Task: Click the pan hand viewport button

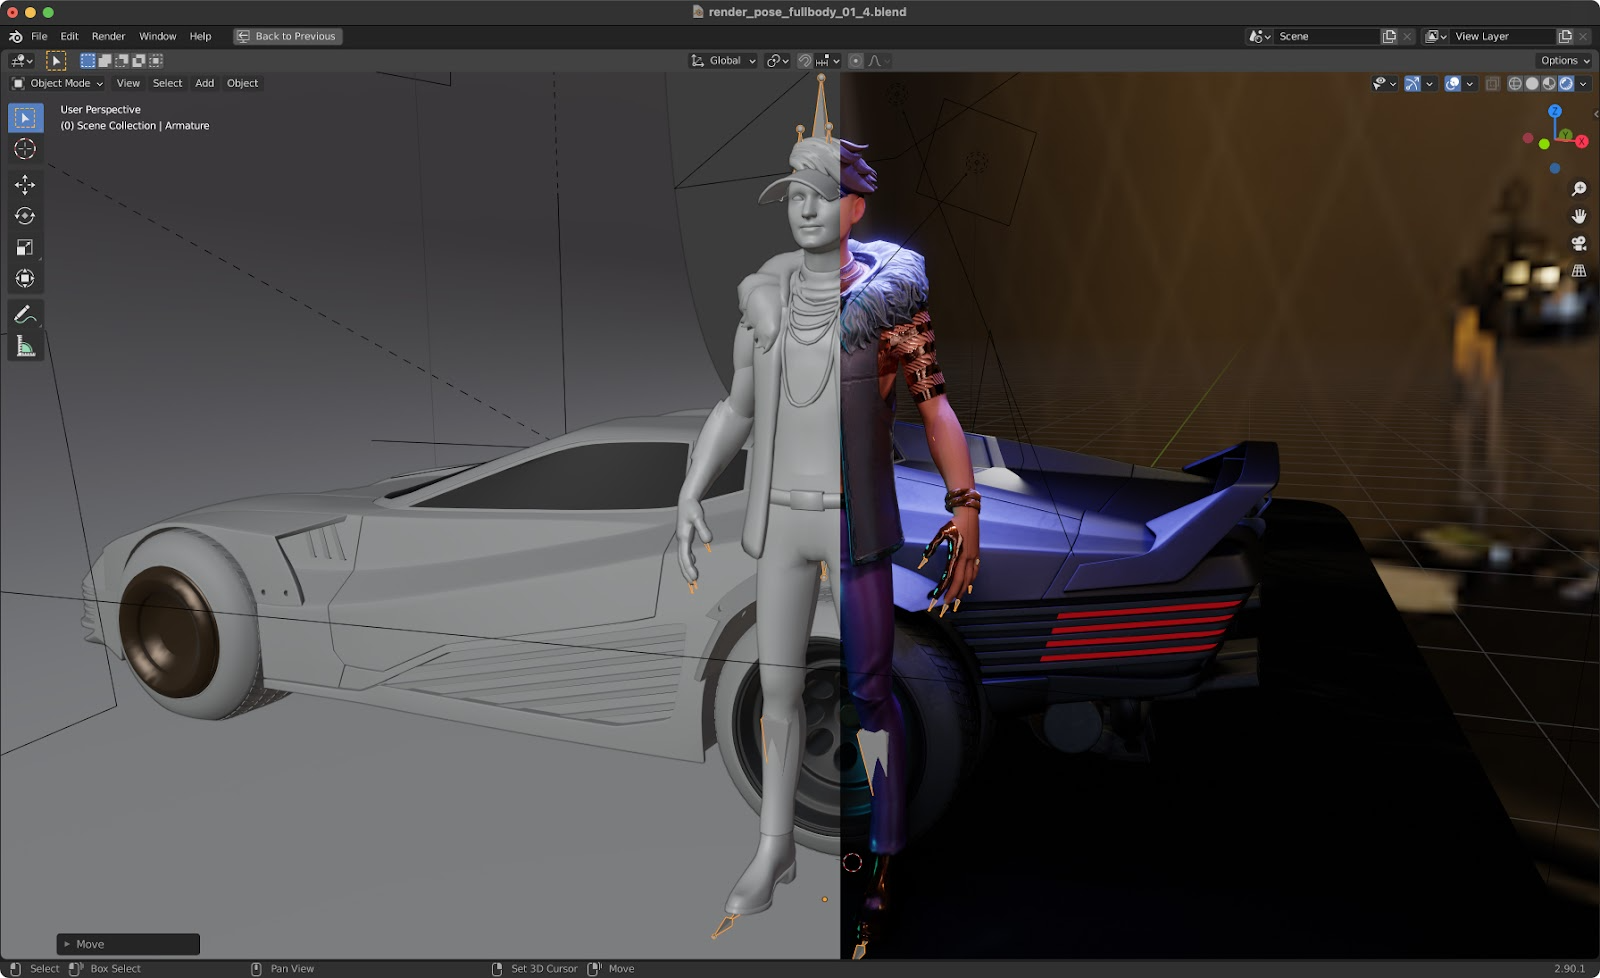Action: [1579, 216]
